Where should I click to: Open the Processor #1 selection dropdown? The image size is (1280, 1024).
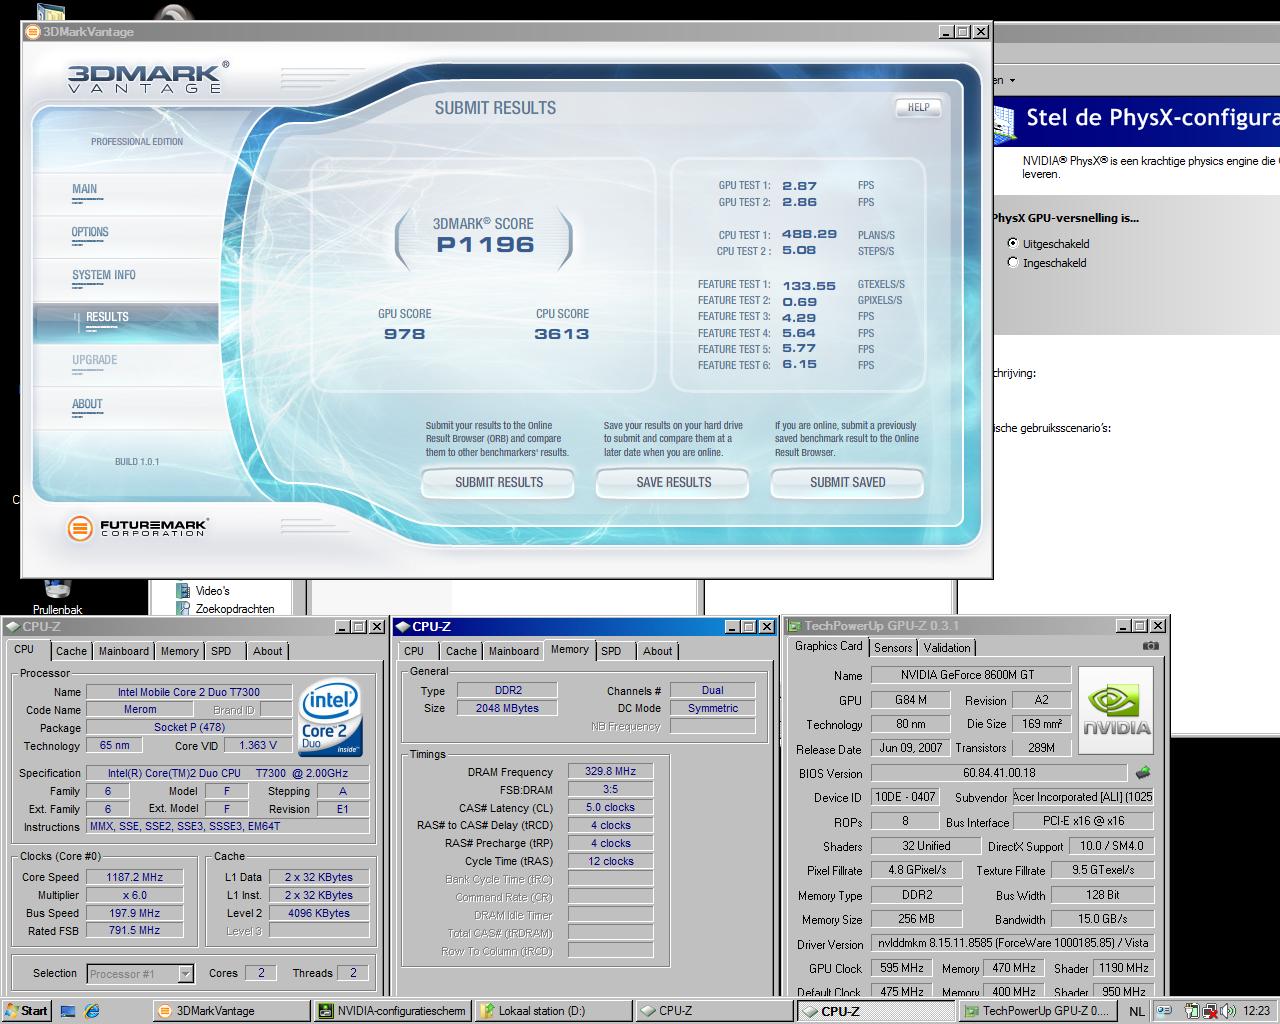click(x=185, y=973)
